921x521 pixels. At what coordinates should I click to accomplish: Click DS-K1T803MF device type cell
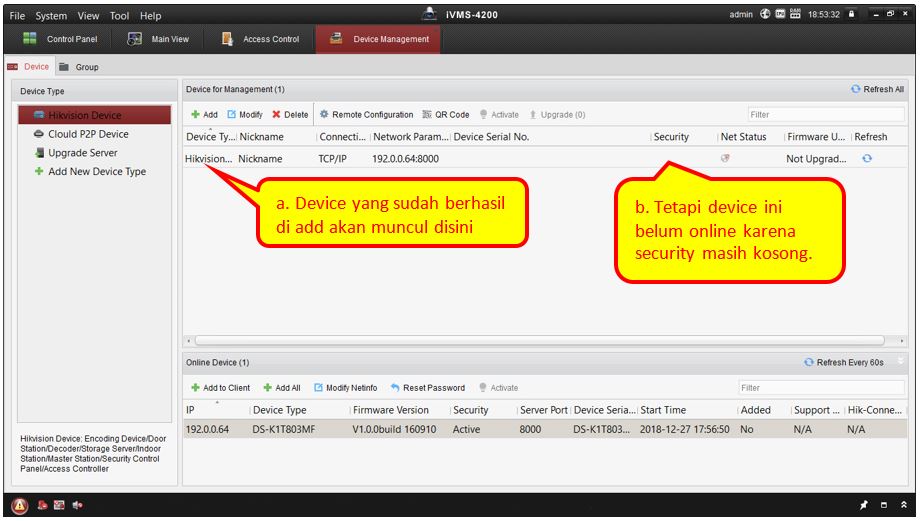point(284,429)
